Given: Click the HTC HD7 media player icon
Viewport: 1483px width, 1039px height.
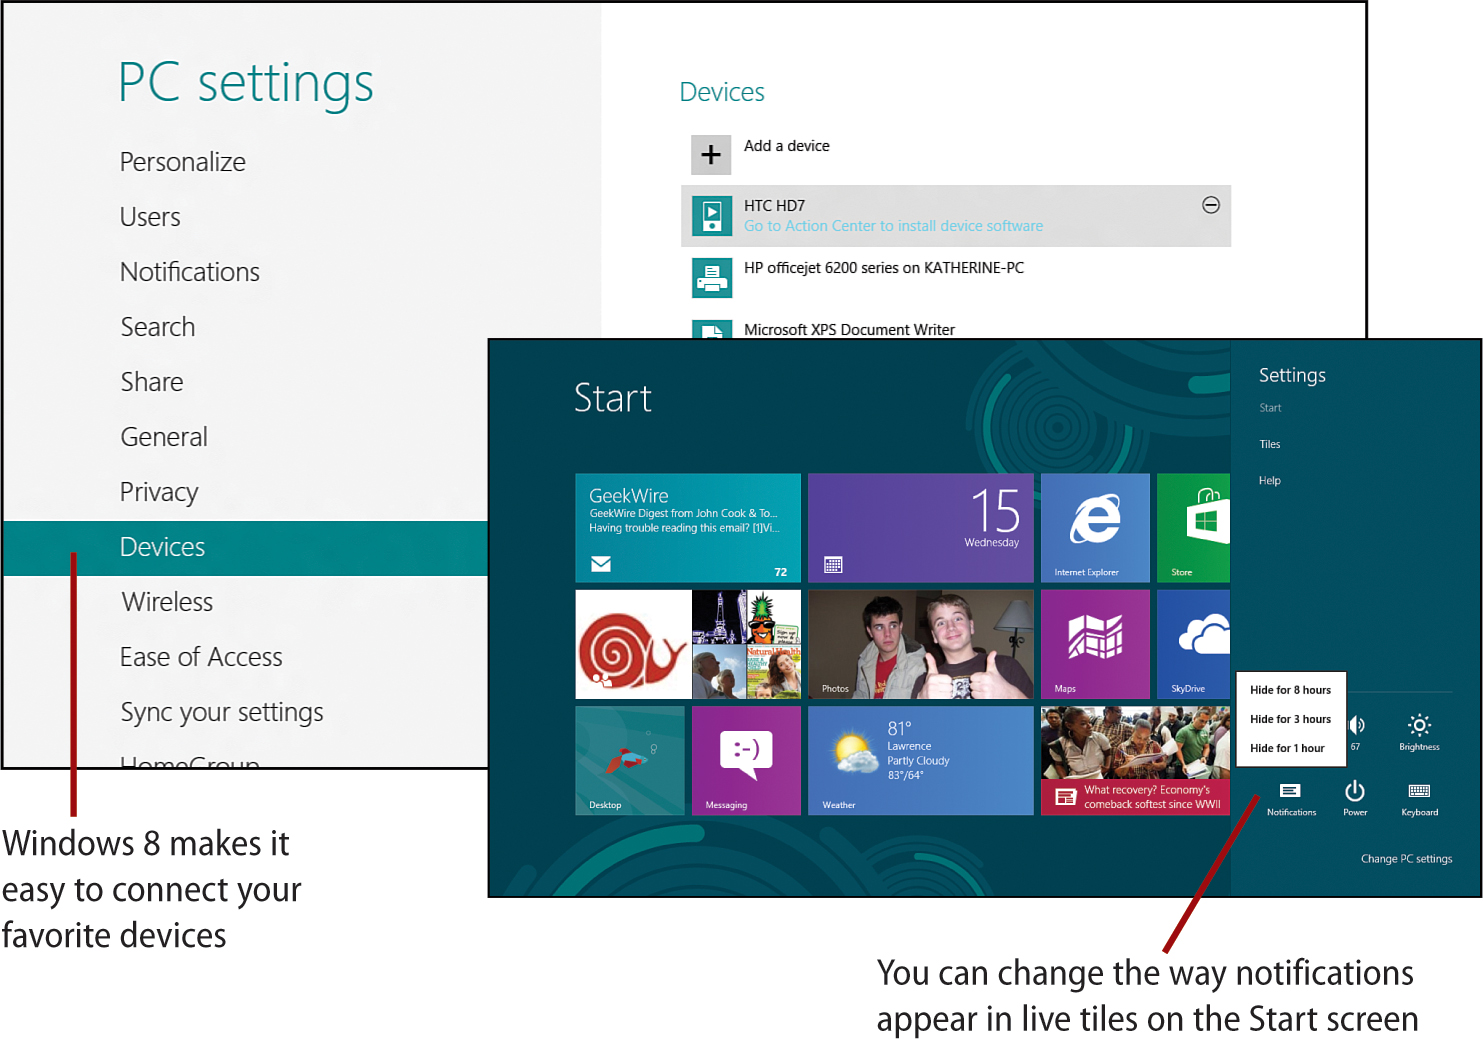Looking at the screenshot, I should pyautogui.click(x=711, y=216).
